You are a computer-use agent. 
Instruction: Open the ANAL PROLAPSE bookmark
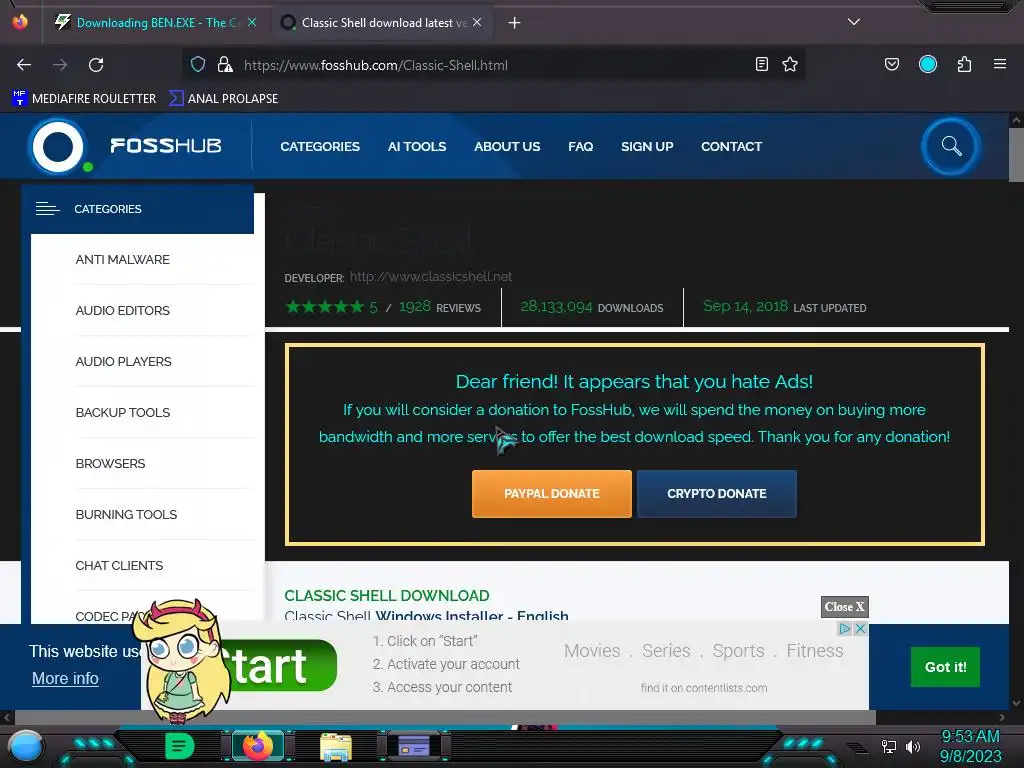coord(223,99)
